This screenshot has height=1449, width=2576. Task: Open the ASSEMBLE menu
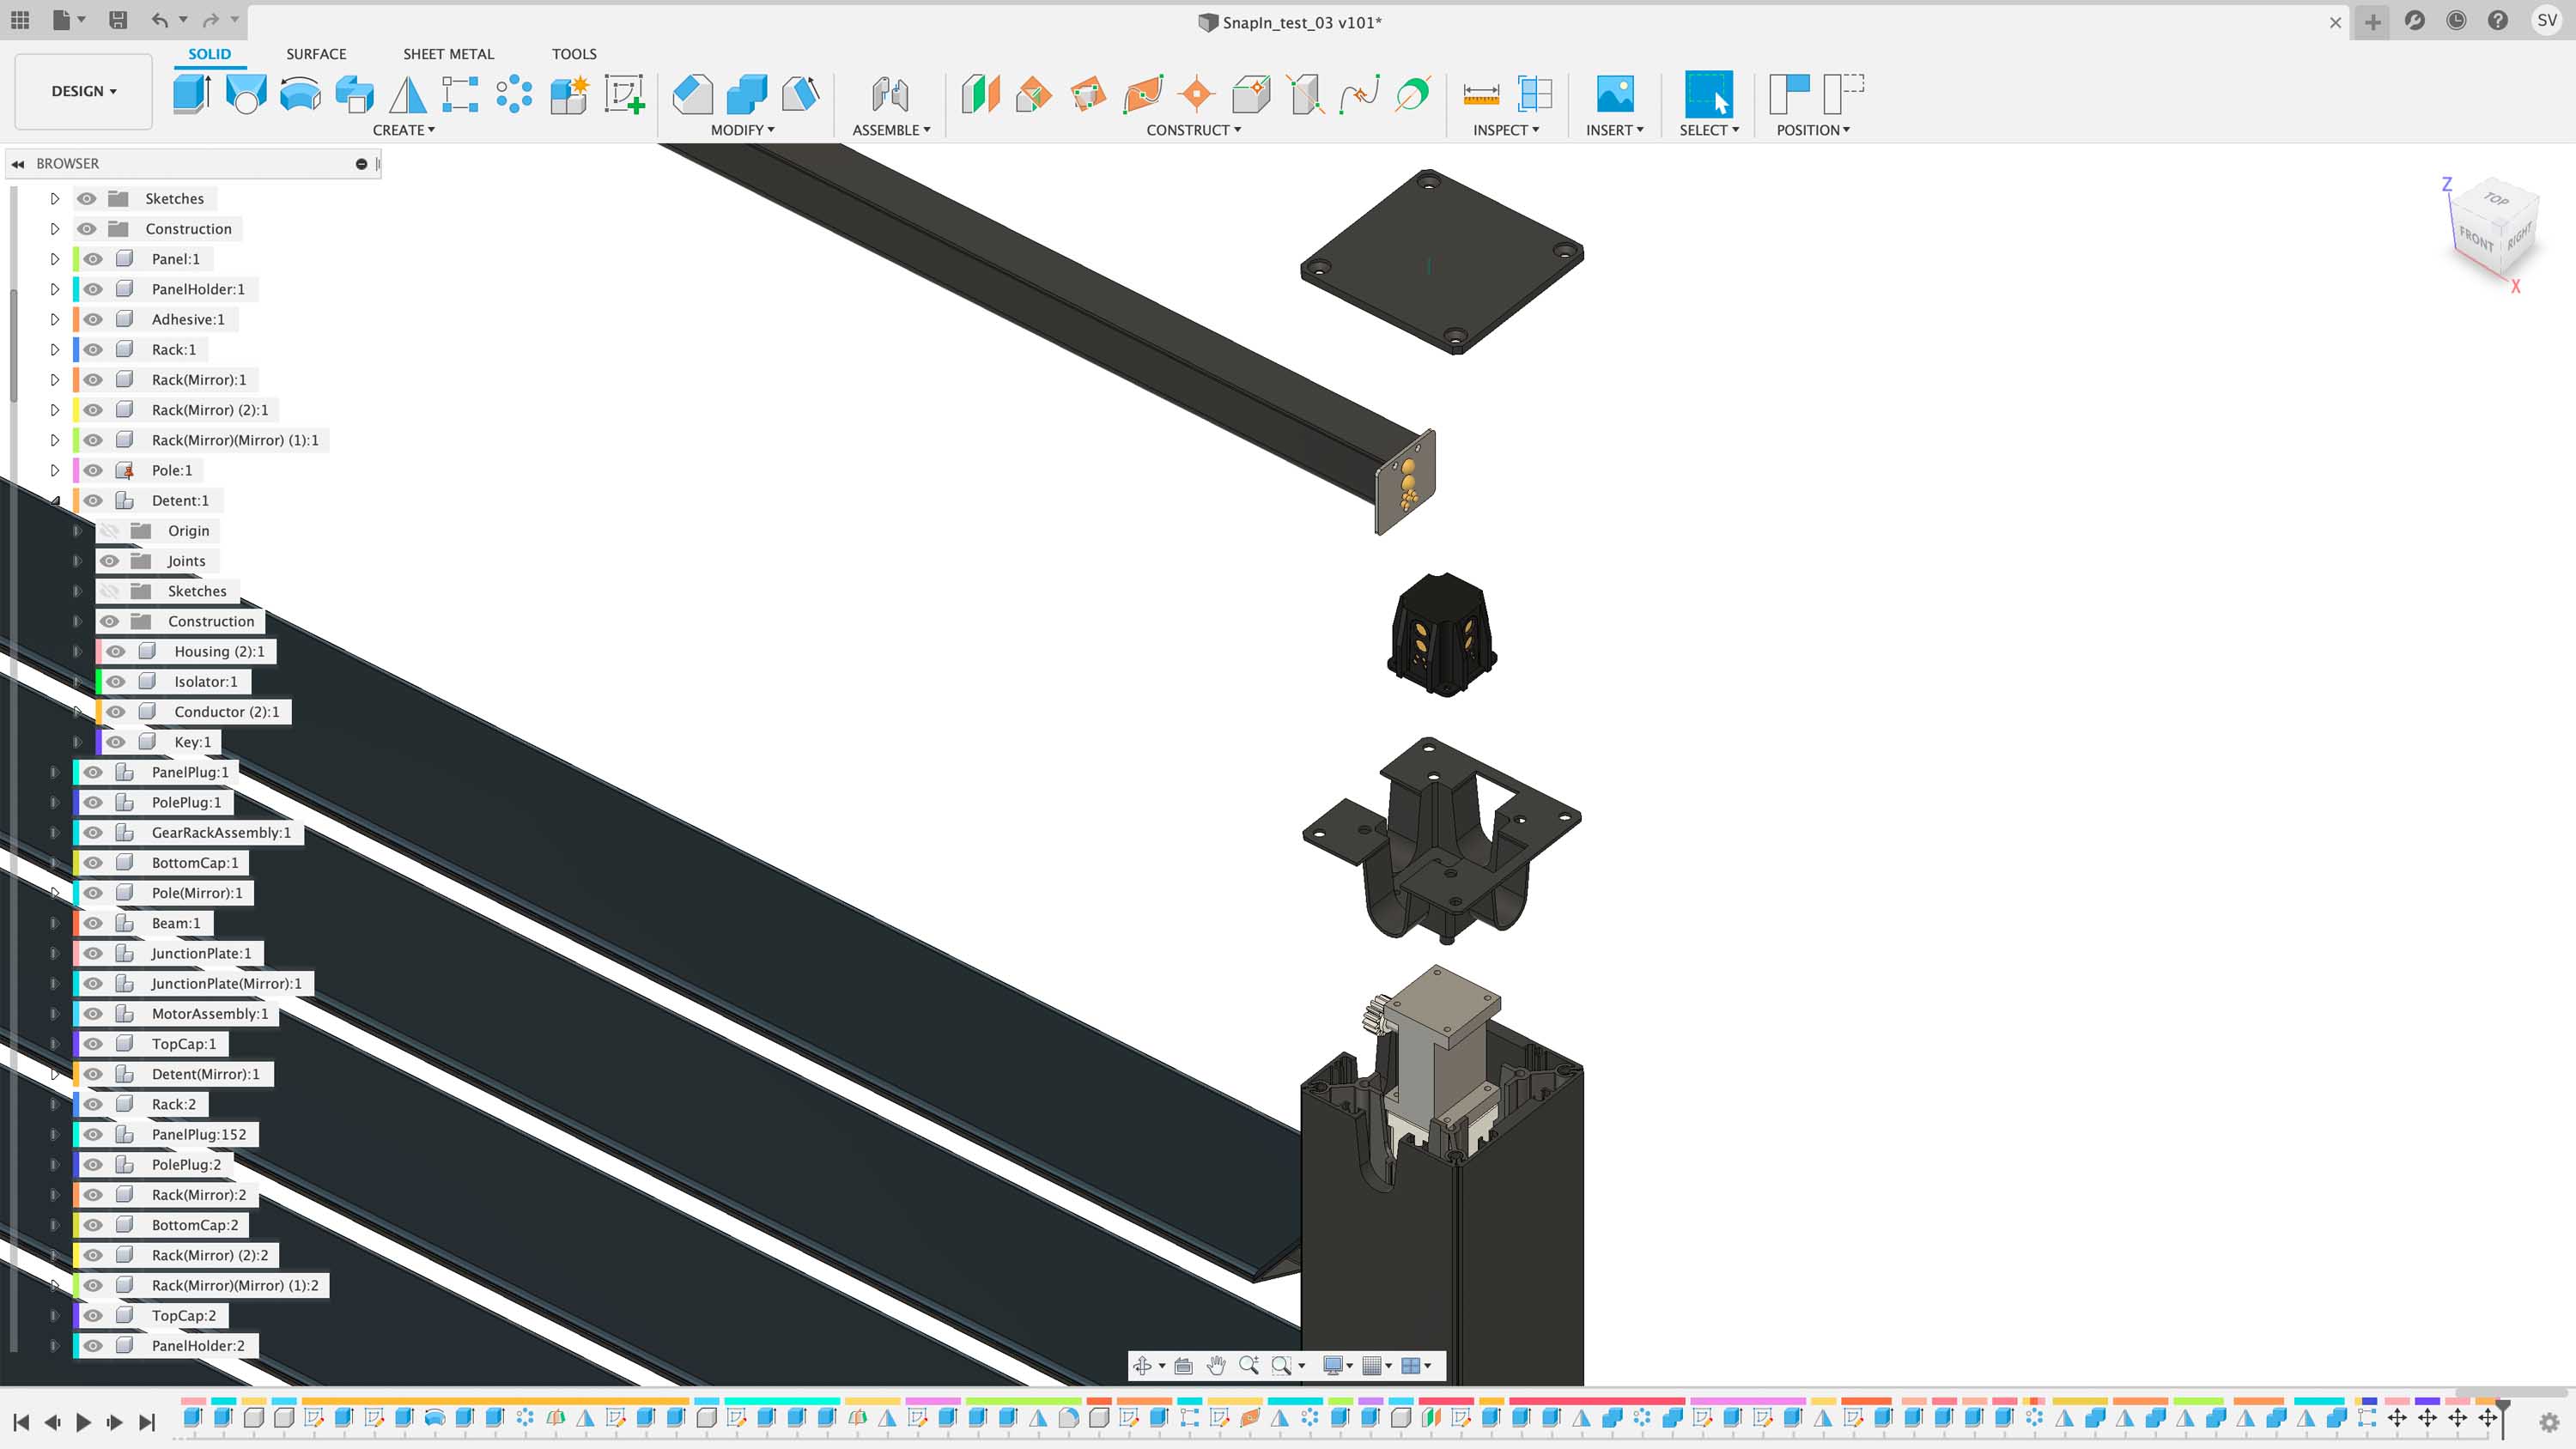(891, 130)
